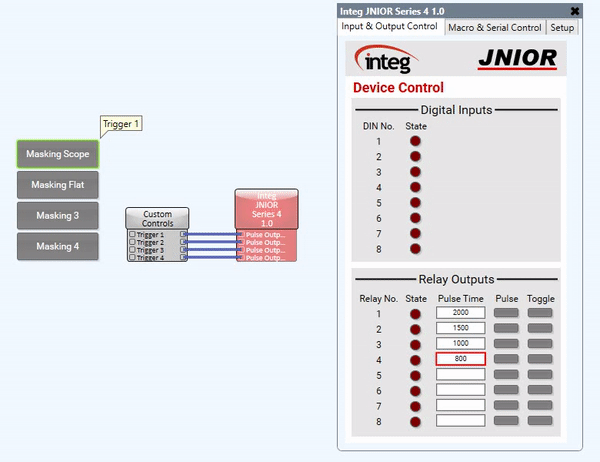Pulse relay 2
Screen dimensions: 600x462
(x=506, y=328)
